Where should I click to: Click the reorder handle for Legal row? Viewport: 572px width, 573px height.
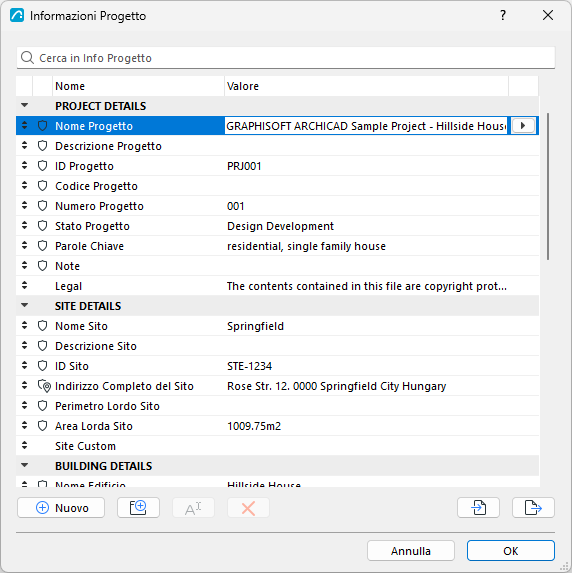point(24,285)
